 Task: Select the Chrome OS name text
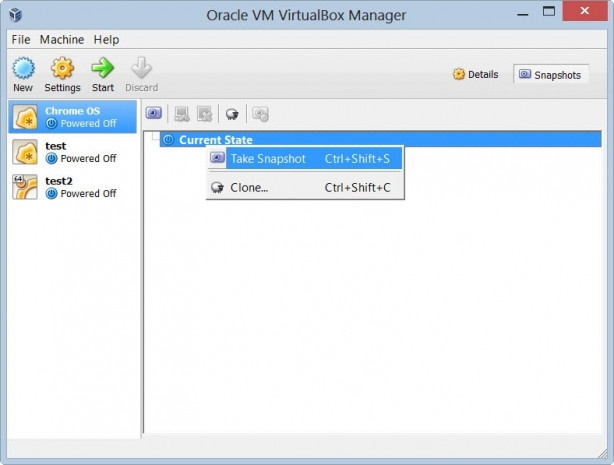click(72, 111)
